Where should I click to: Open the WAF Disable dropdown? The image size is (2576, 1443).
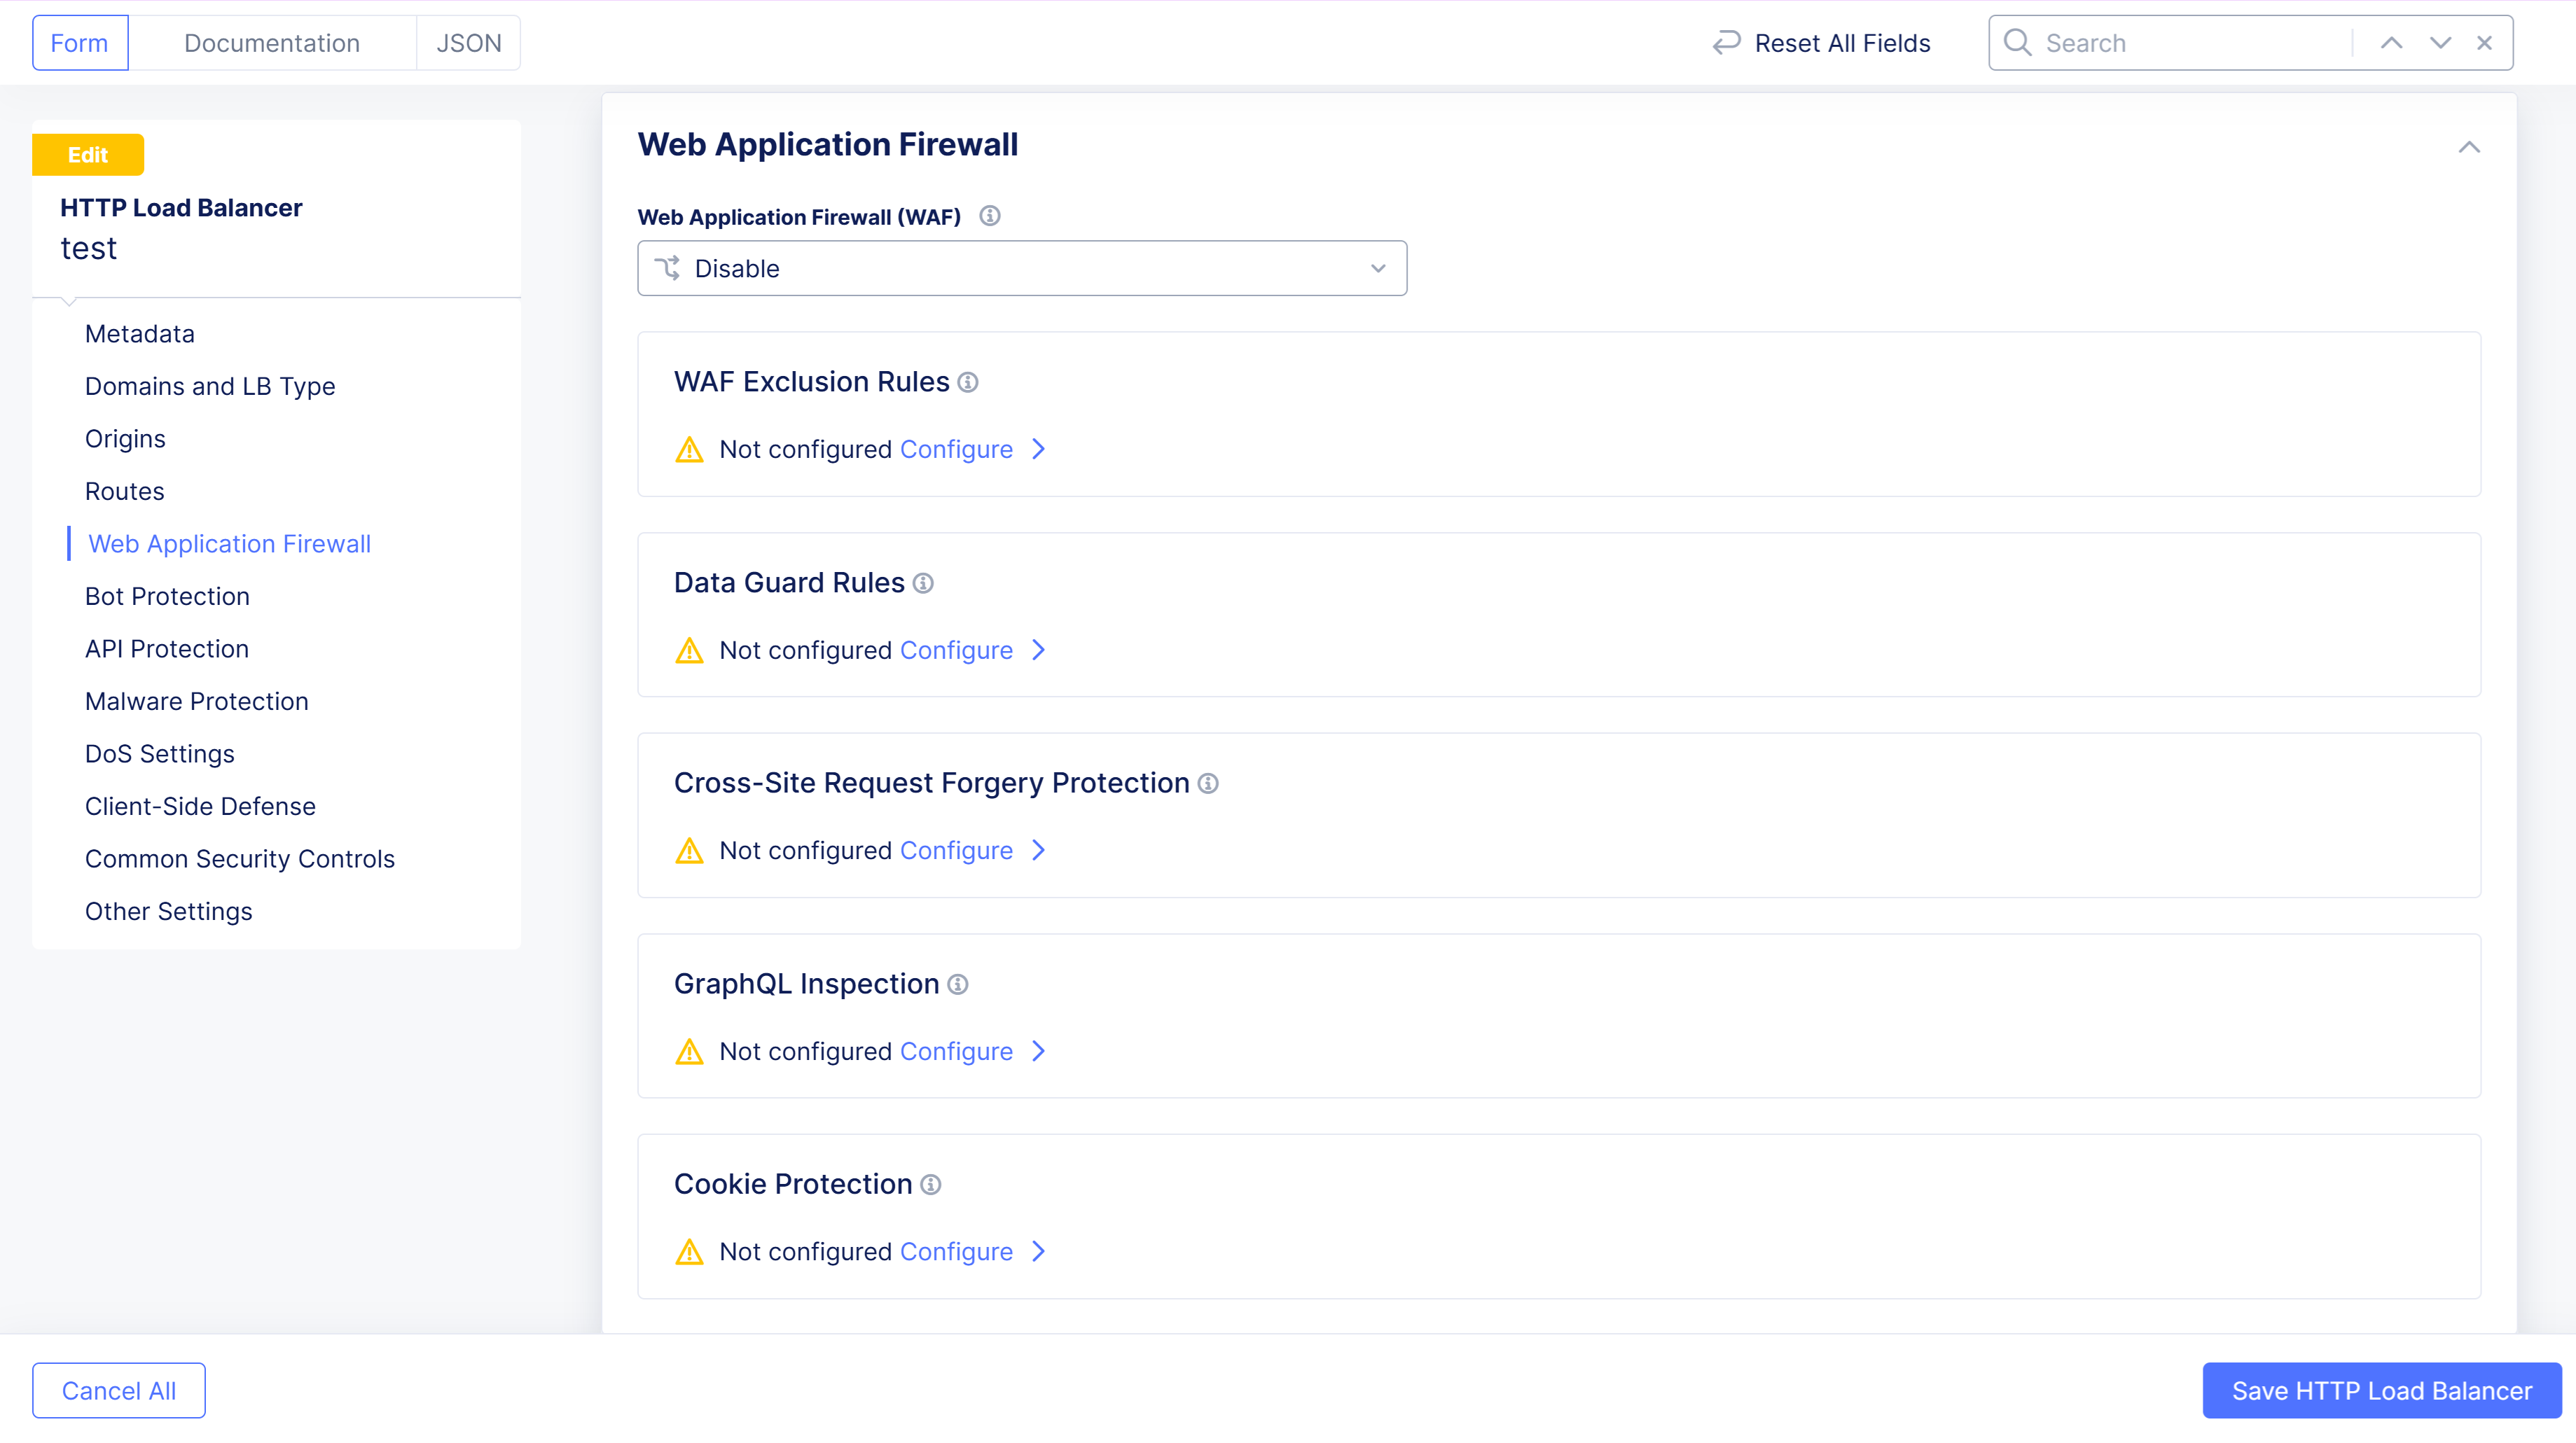tap(1022, 268)
